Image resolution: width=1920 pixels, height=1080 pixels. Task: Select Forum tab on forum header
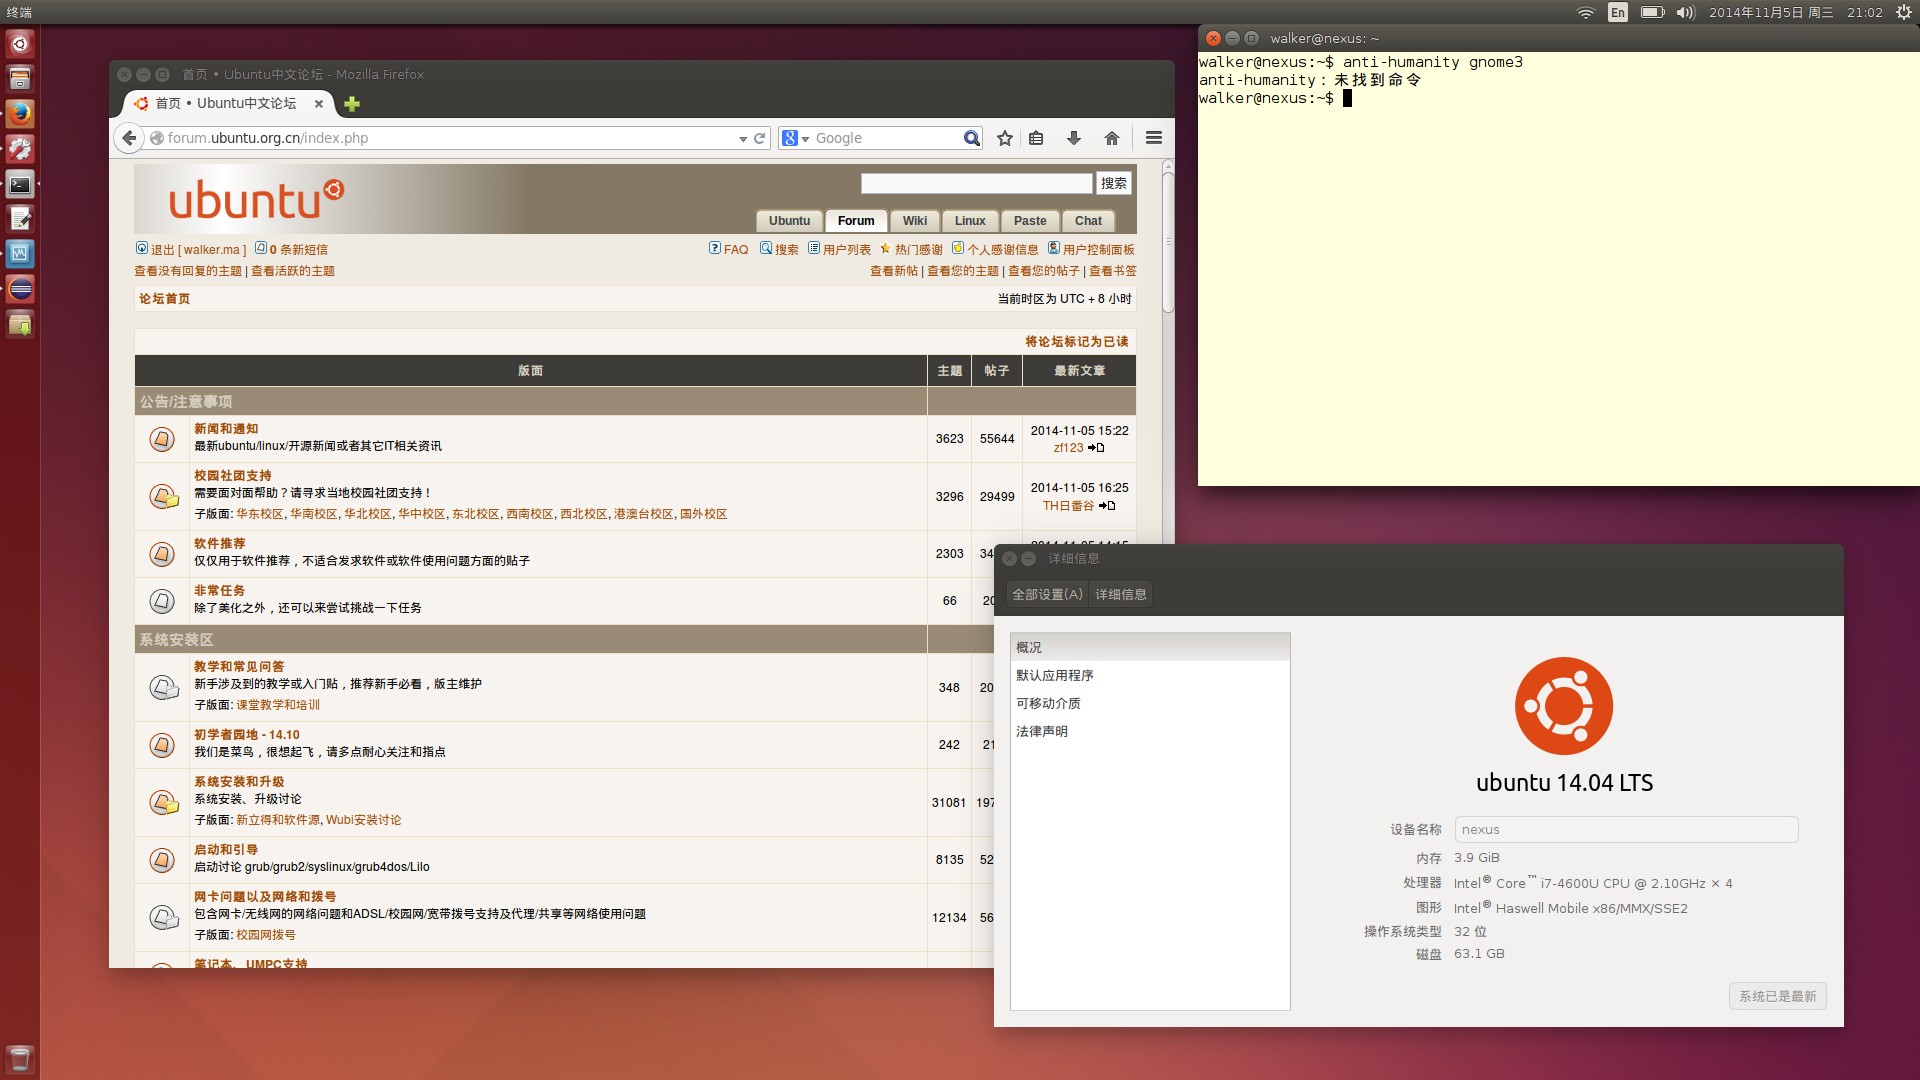click(856, 221)
